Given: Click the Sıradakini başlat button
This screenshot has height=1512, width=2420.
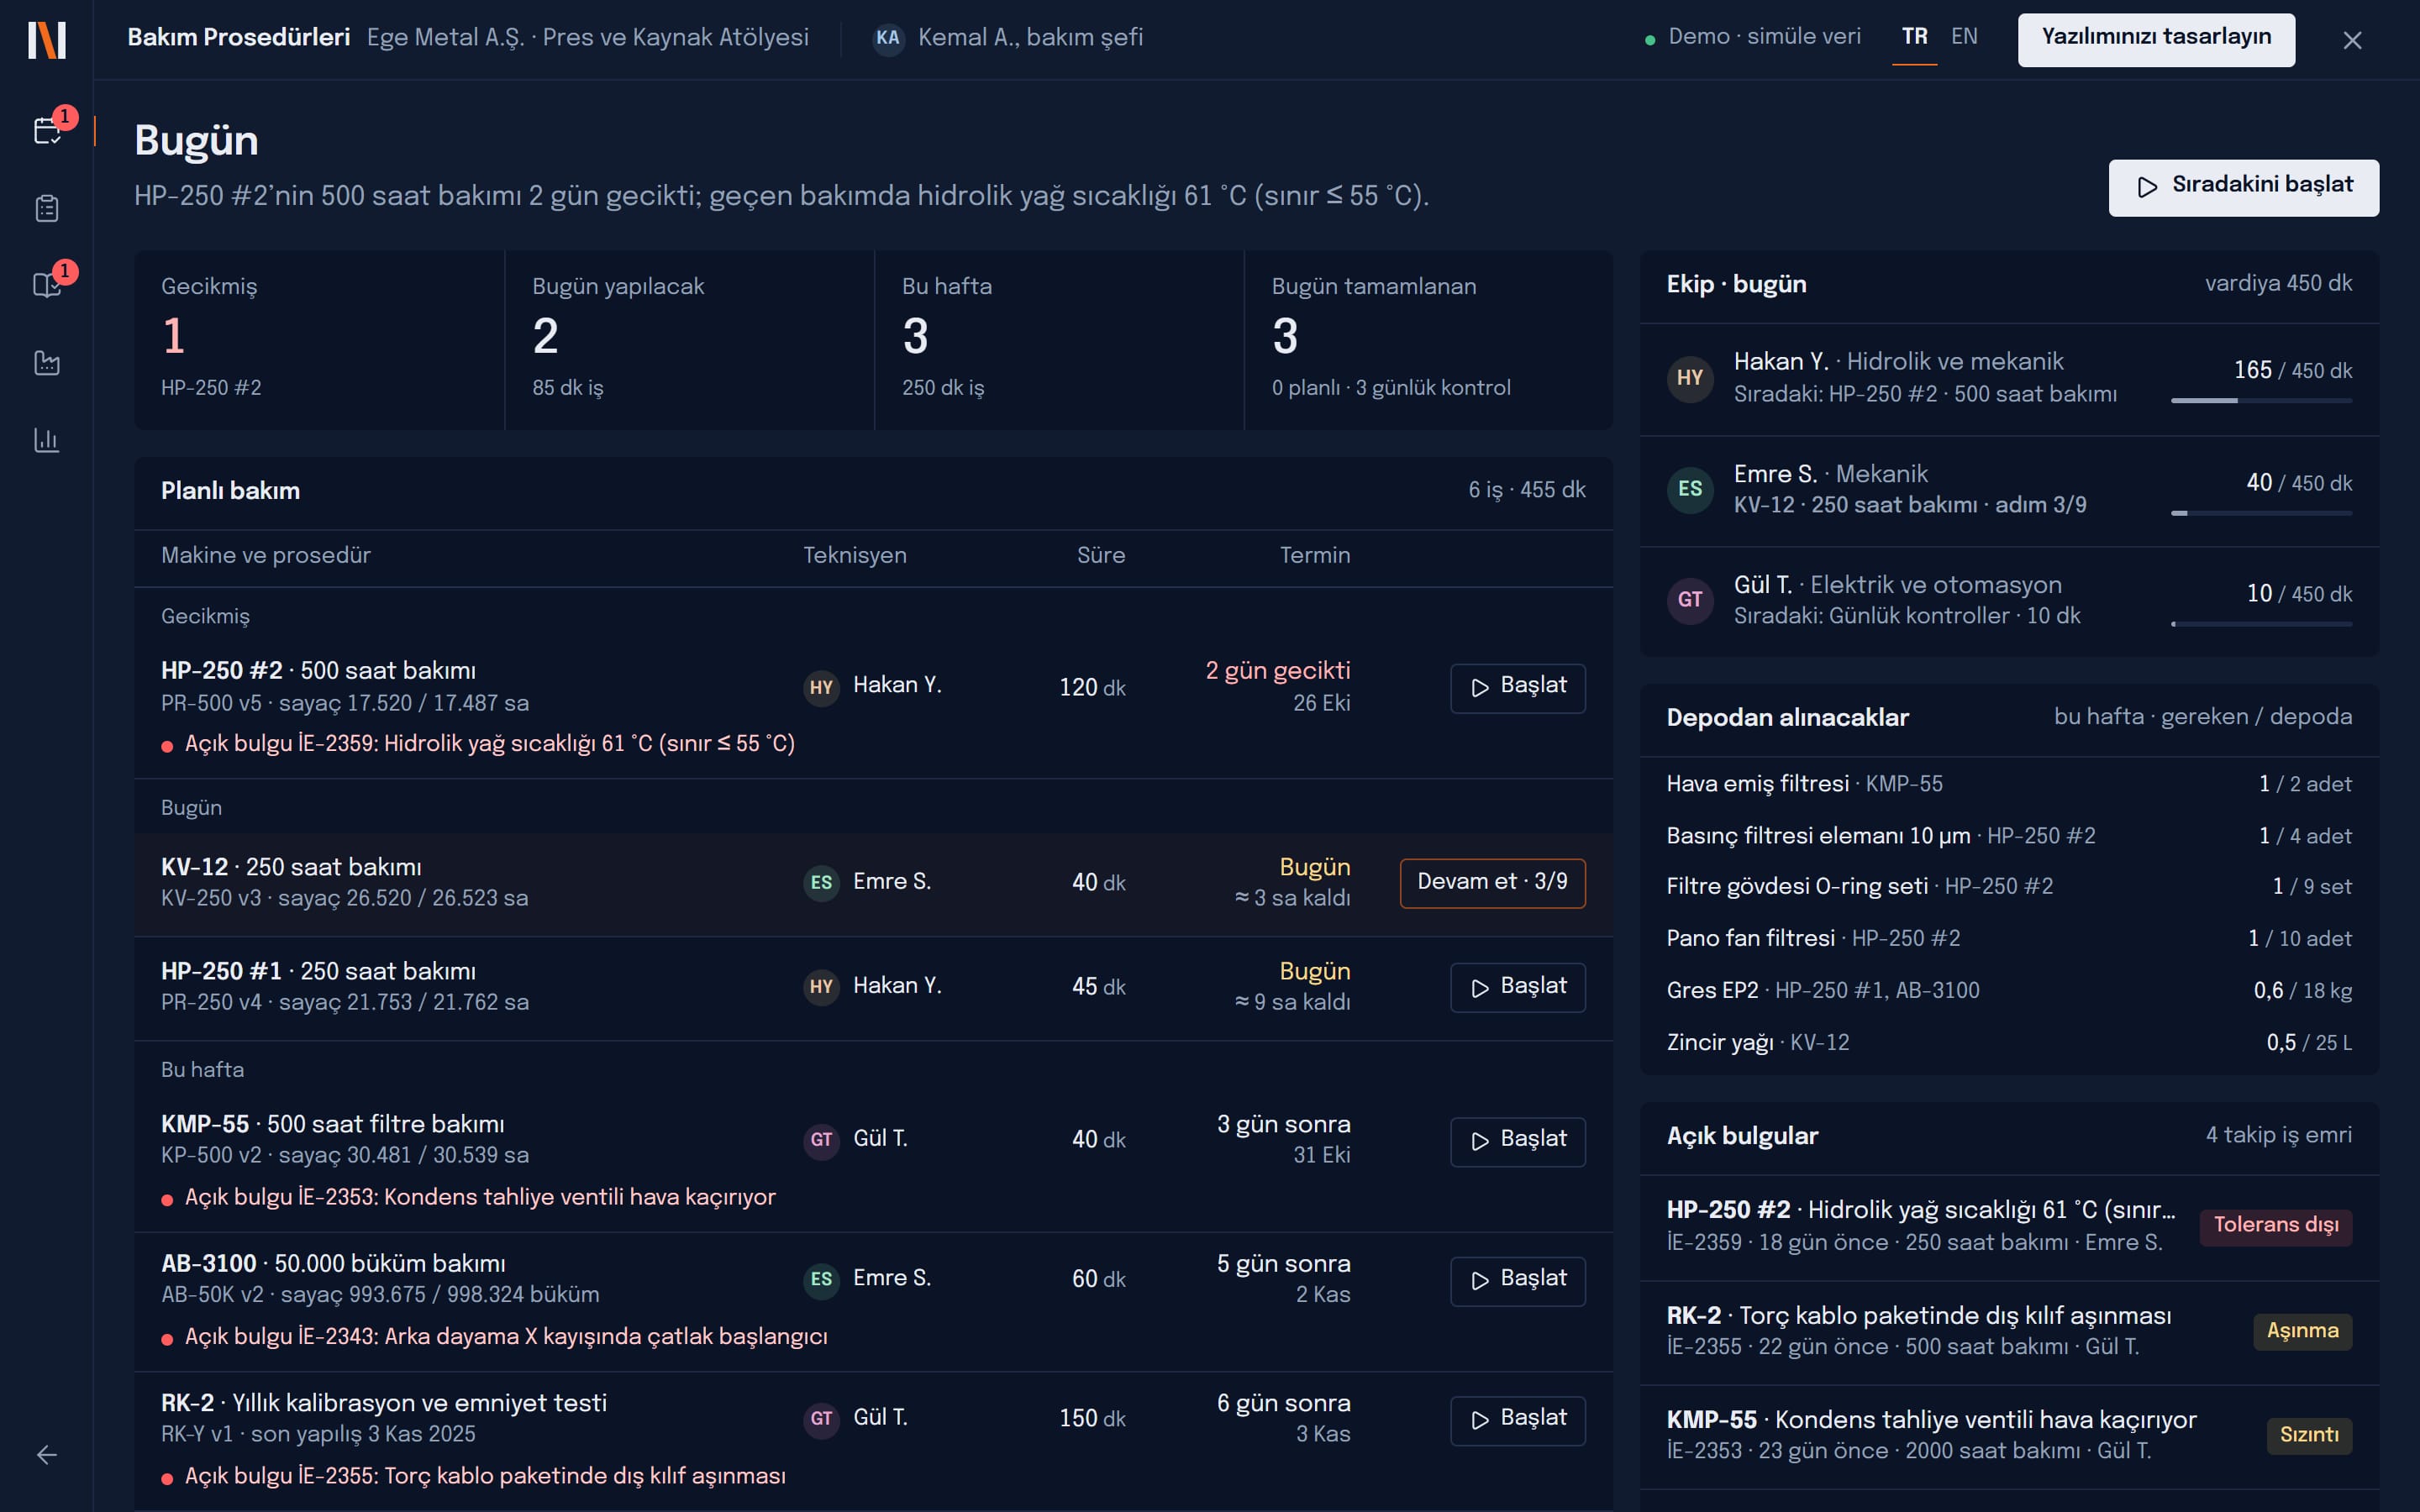Looking at the screenshot, I should pos(2244,187).
